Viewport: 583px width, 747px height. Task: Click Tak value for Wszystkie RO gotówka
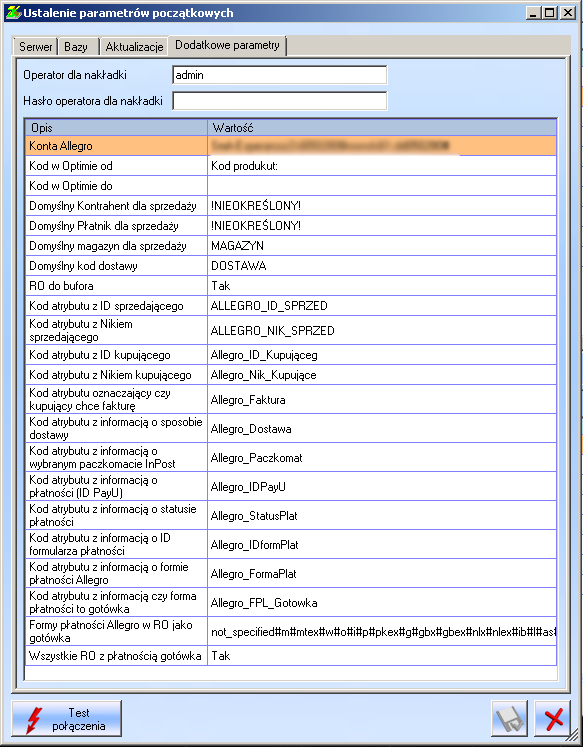click(382, 656)
